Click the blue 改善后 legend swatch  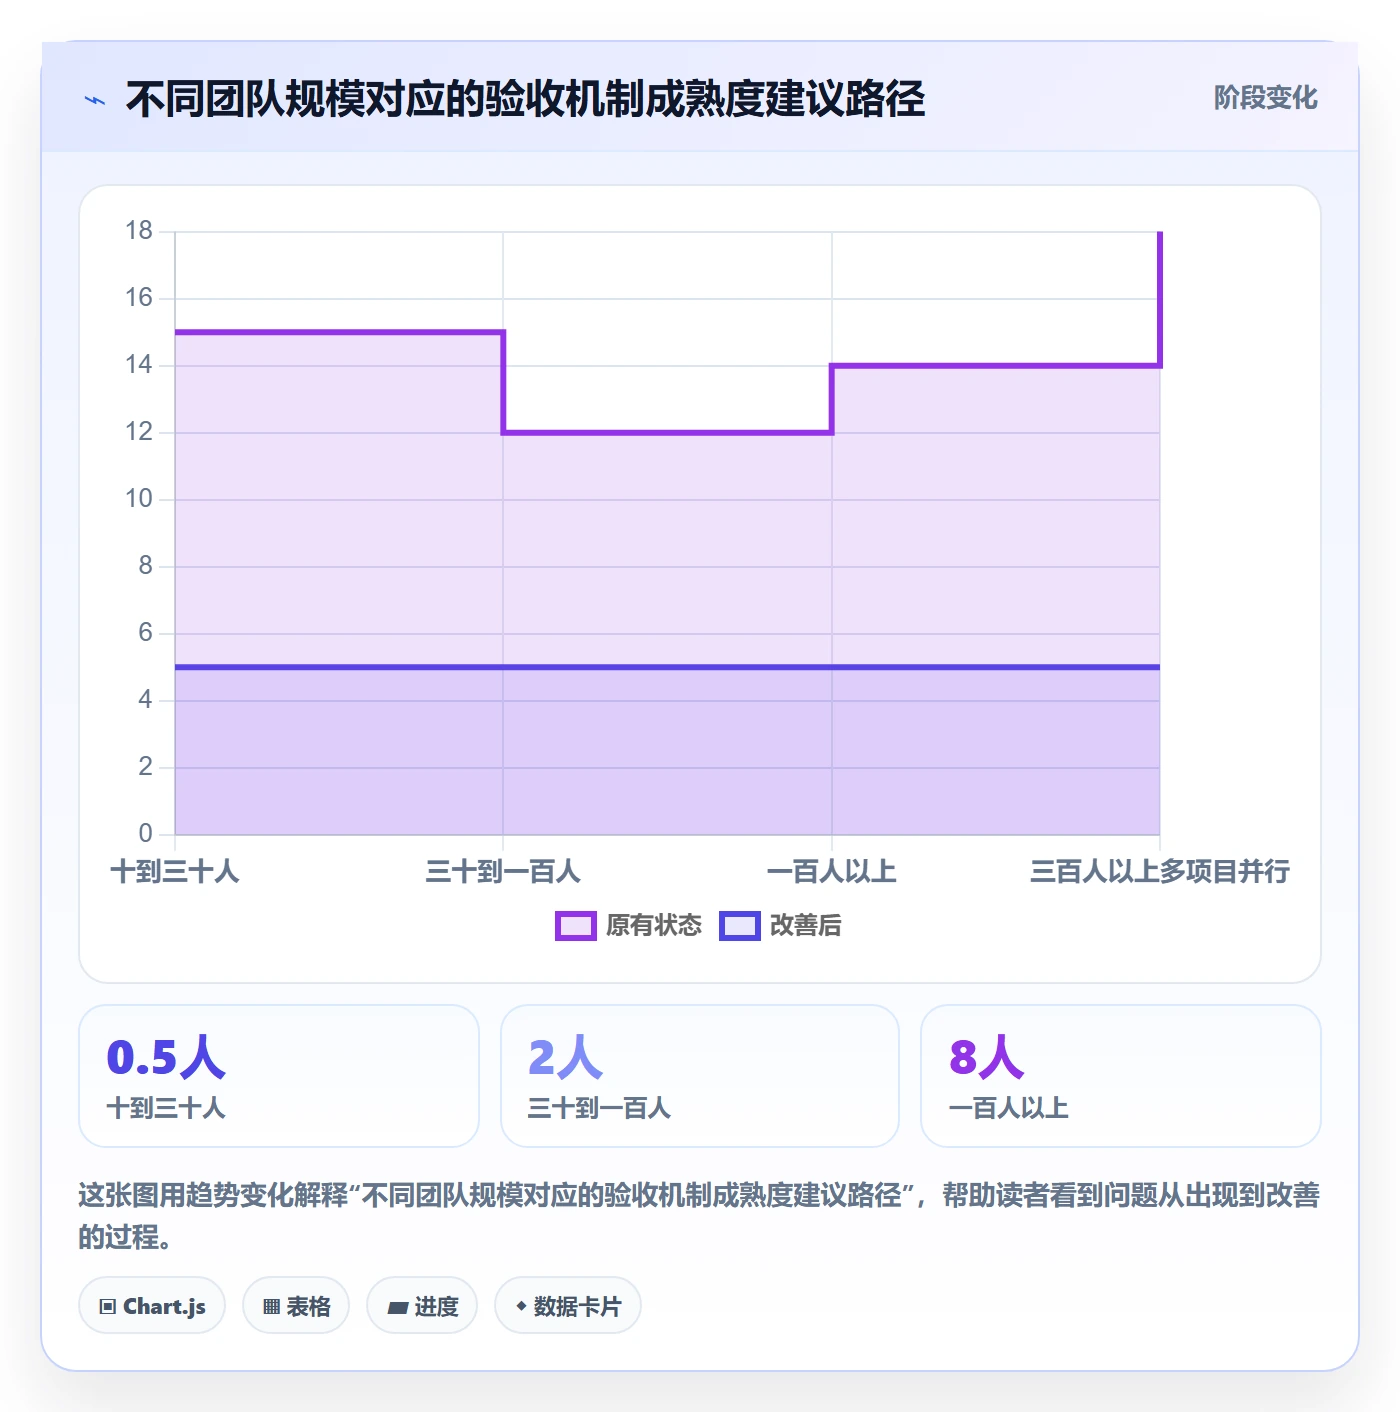click(739, 926)
